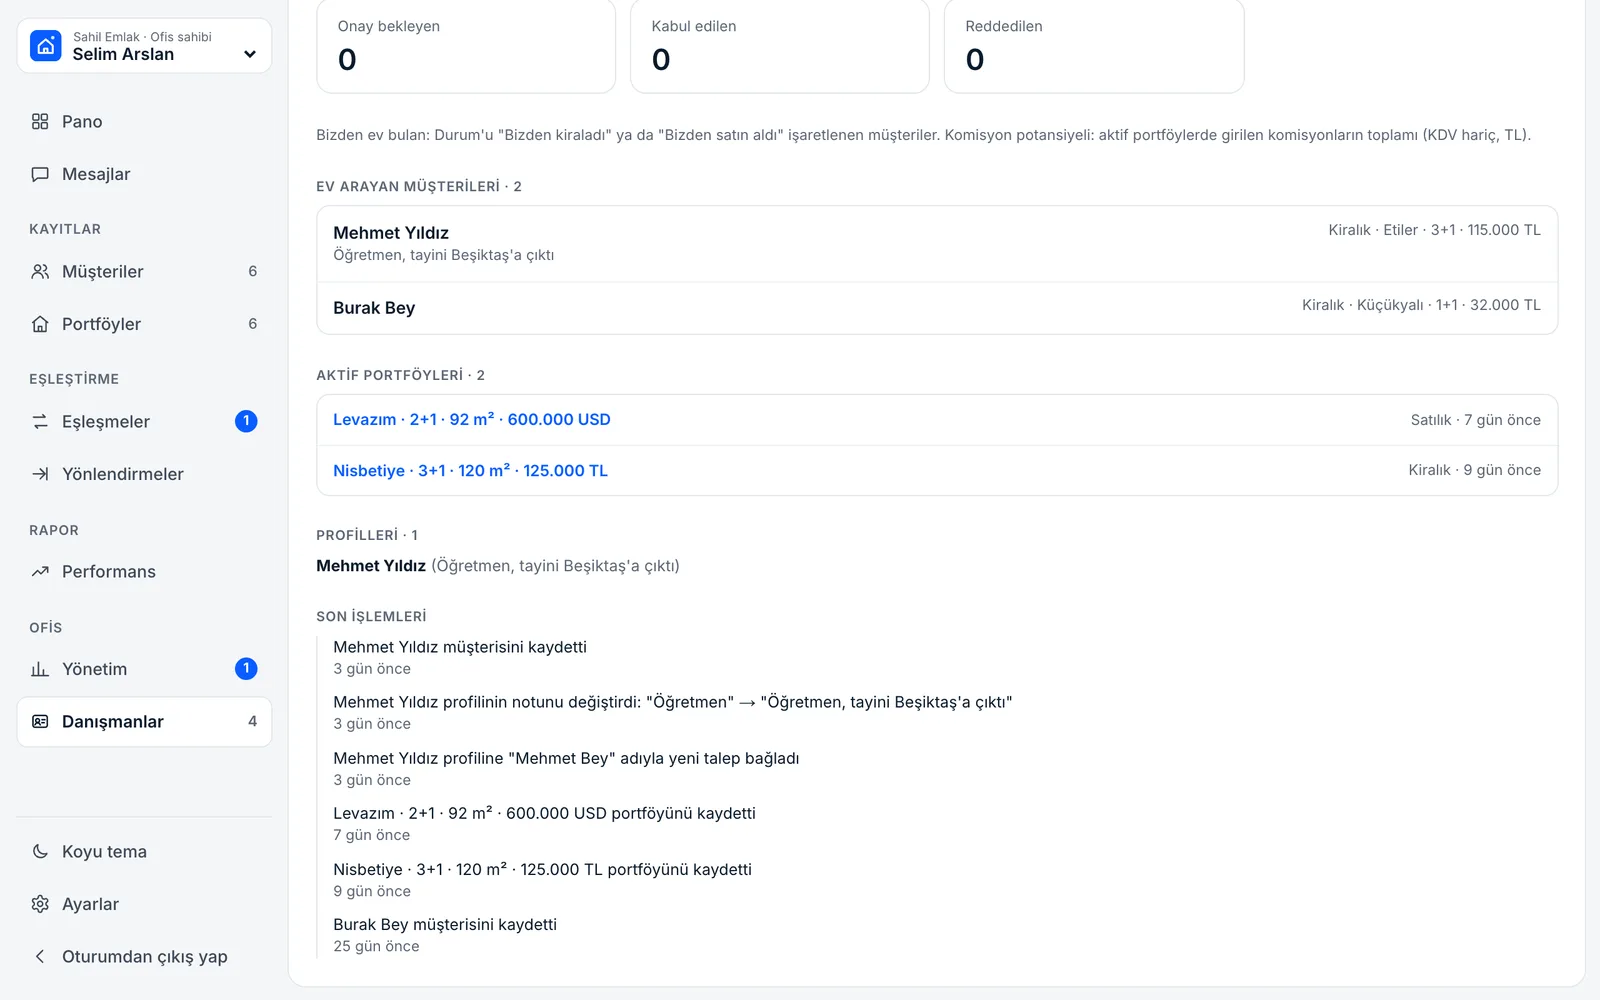Click the 'Levazım … portföyünü kaydetti' log entry
Screen dimensions: 1600x1000
544,813
